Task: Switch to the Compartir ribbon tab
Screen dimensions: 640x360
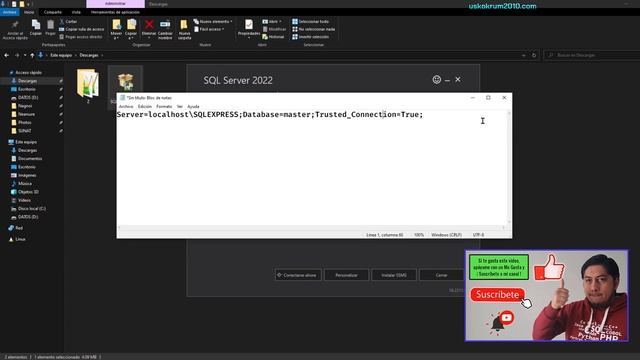Action: pos(53,12)
